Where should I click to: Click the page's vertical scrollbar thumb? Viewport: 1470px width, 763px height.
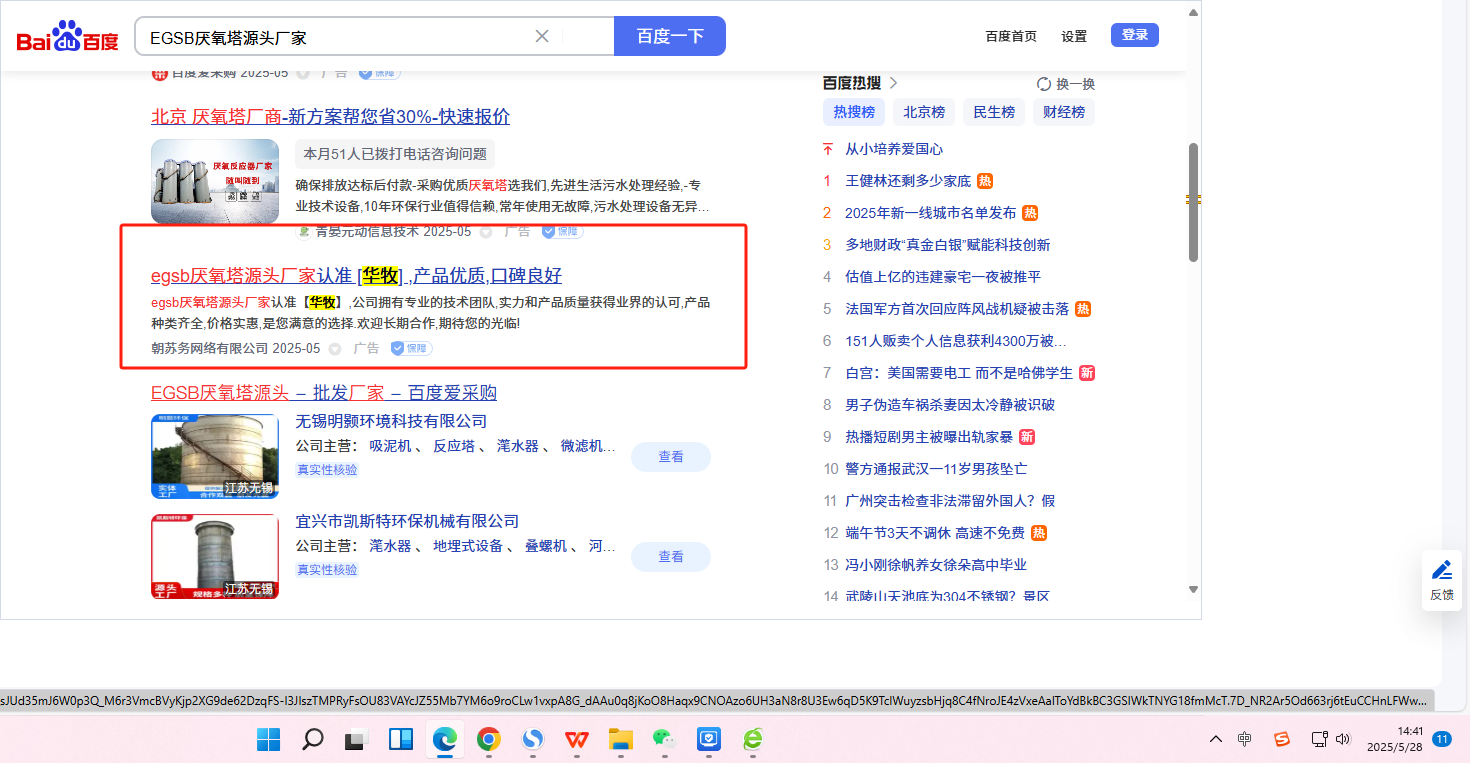(1192, 202)
